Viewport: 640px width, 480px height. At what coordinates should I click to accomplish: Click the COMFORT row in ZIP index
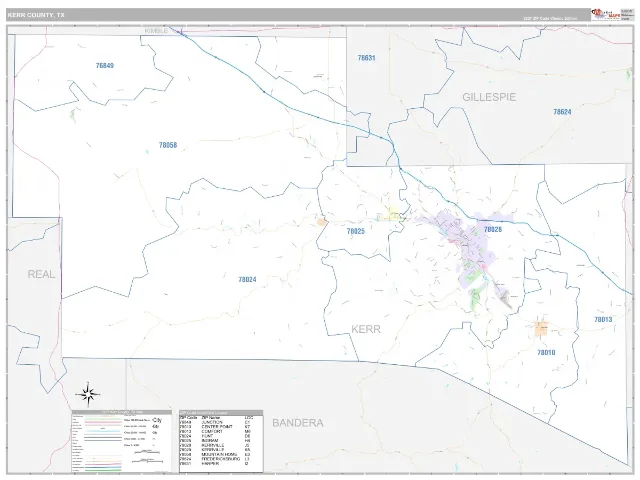(216, 431)
